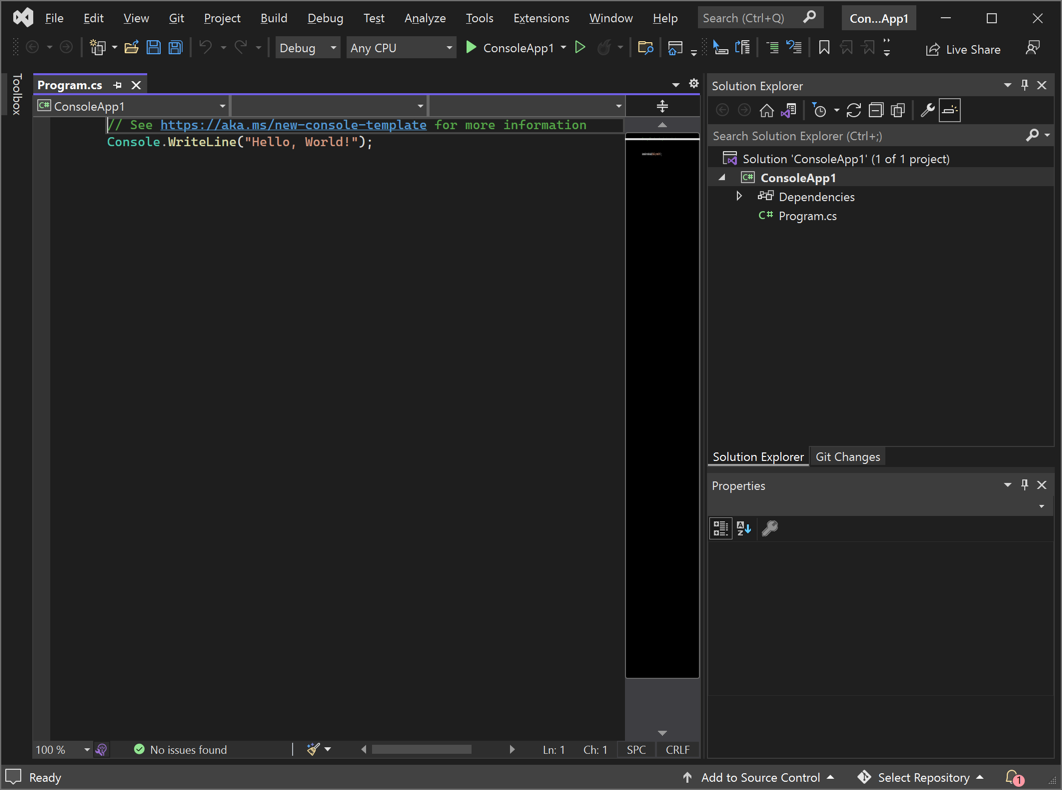Collapse the ConsoleApp1 project node
This screenshot has width=1062, height=790.
click(723, 178)
